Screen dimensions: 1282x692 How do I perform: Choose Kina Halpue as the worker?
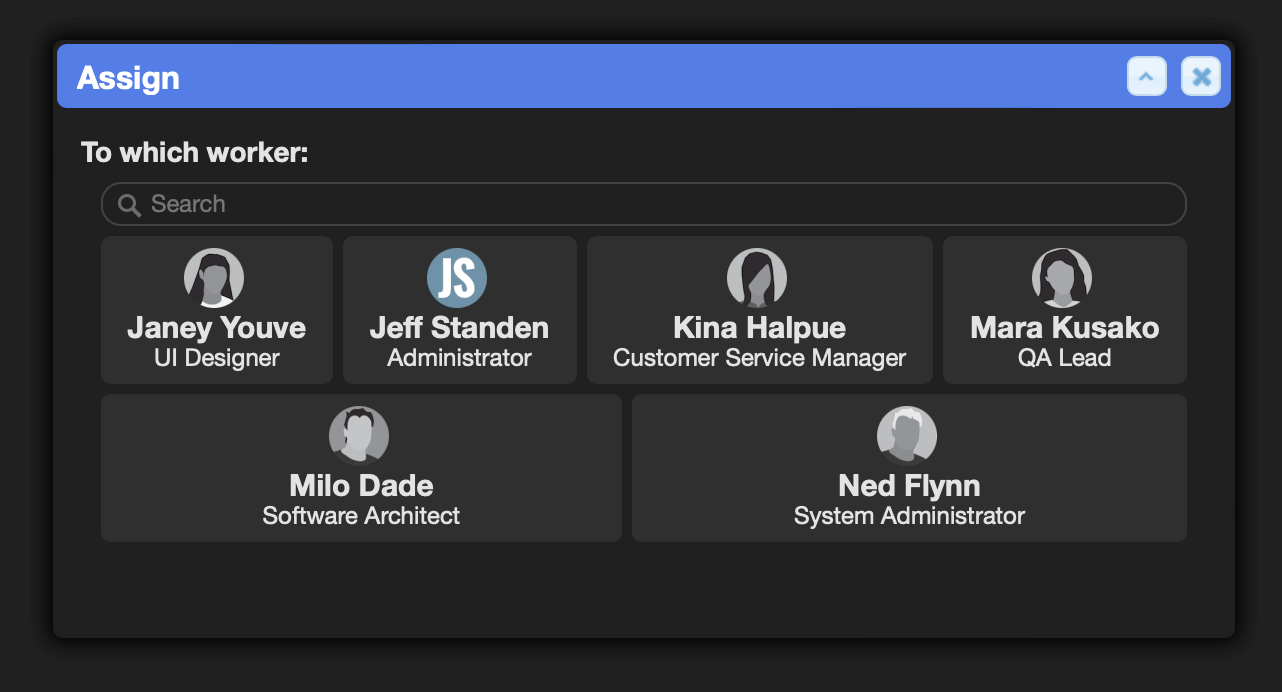click(760, 328)
